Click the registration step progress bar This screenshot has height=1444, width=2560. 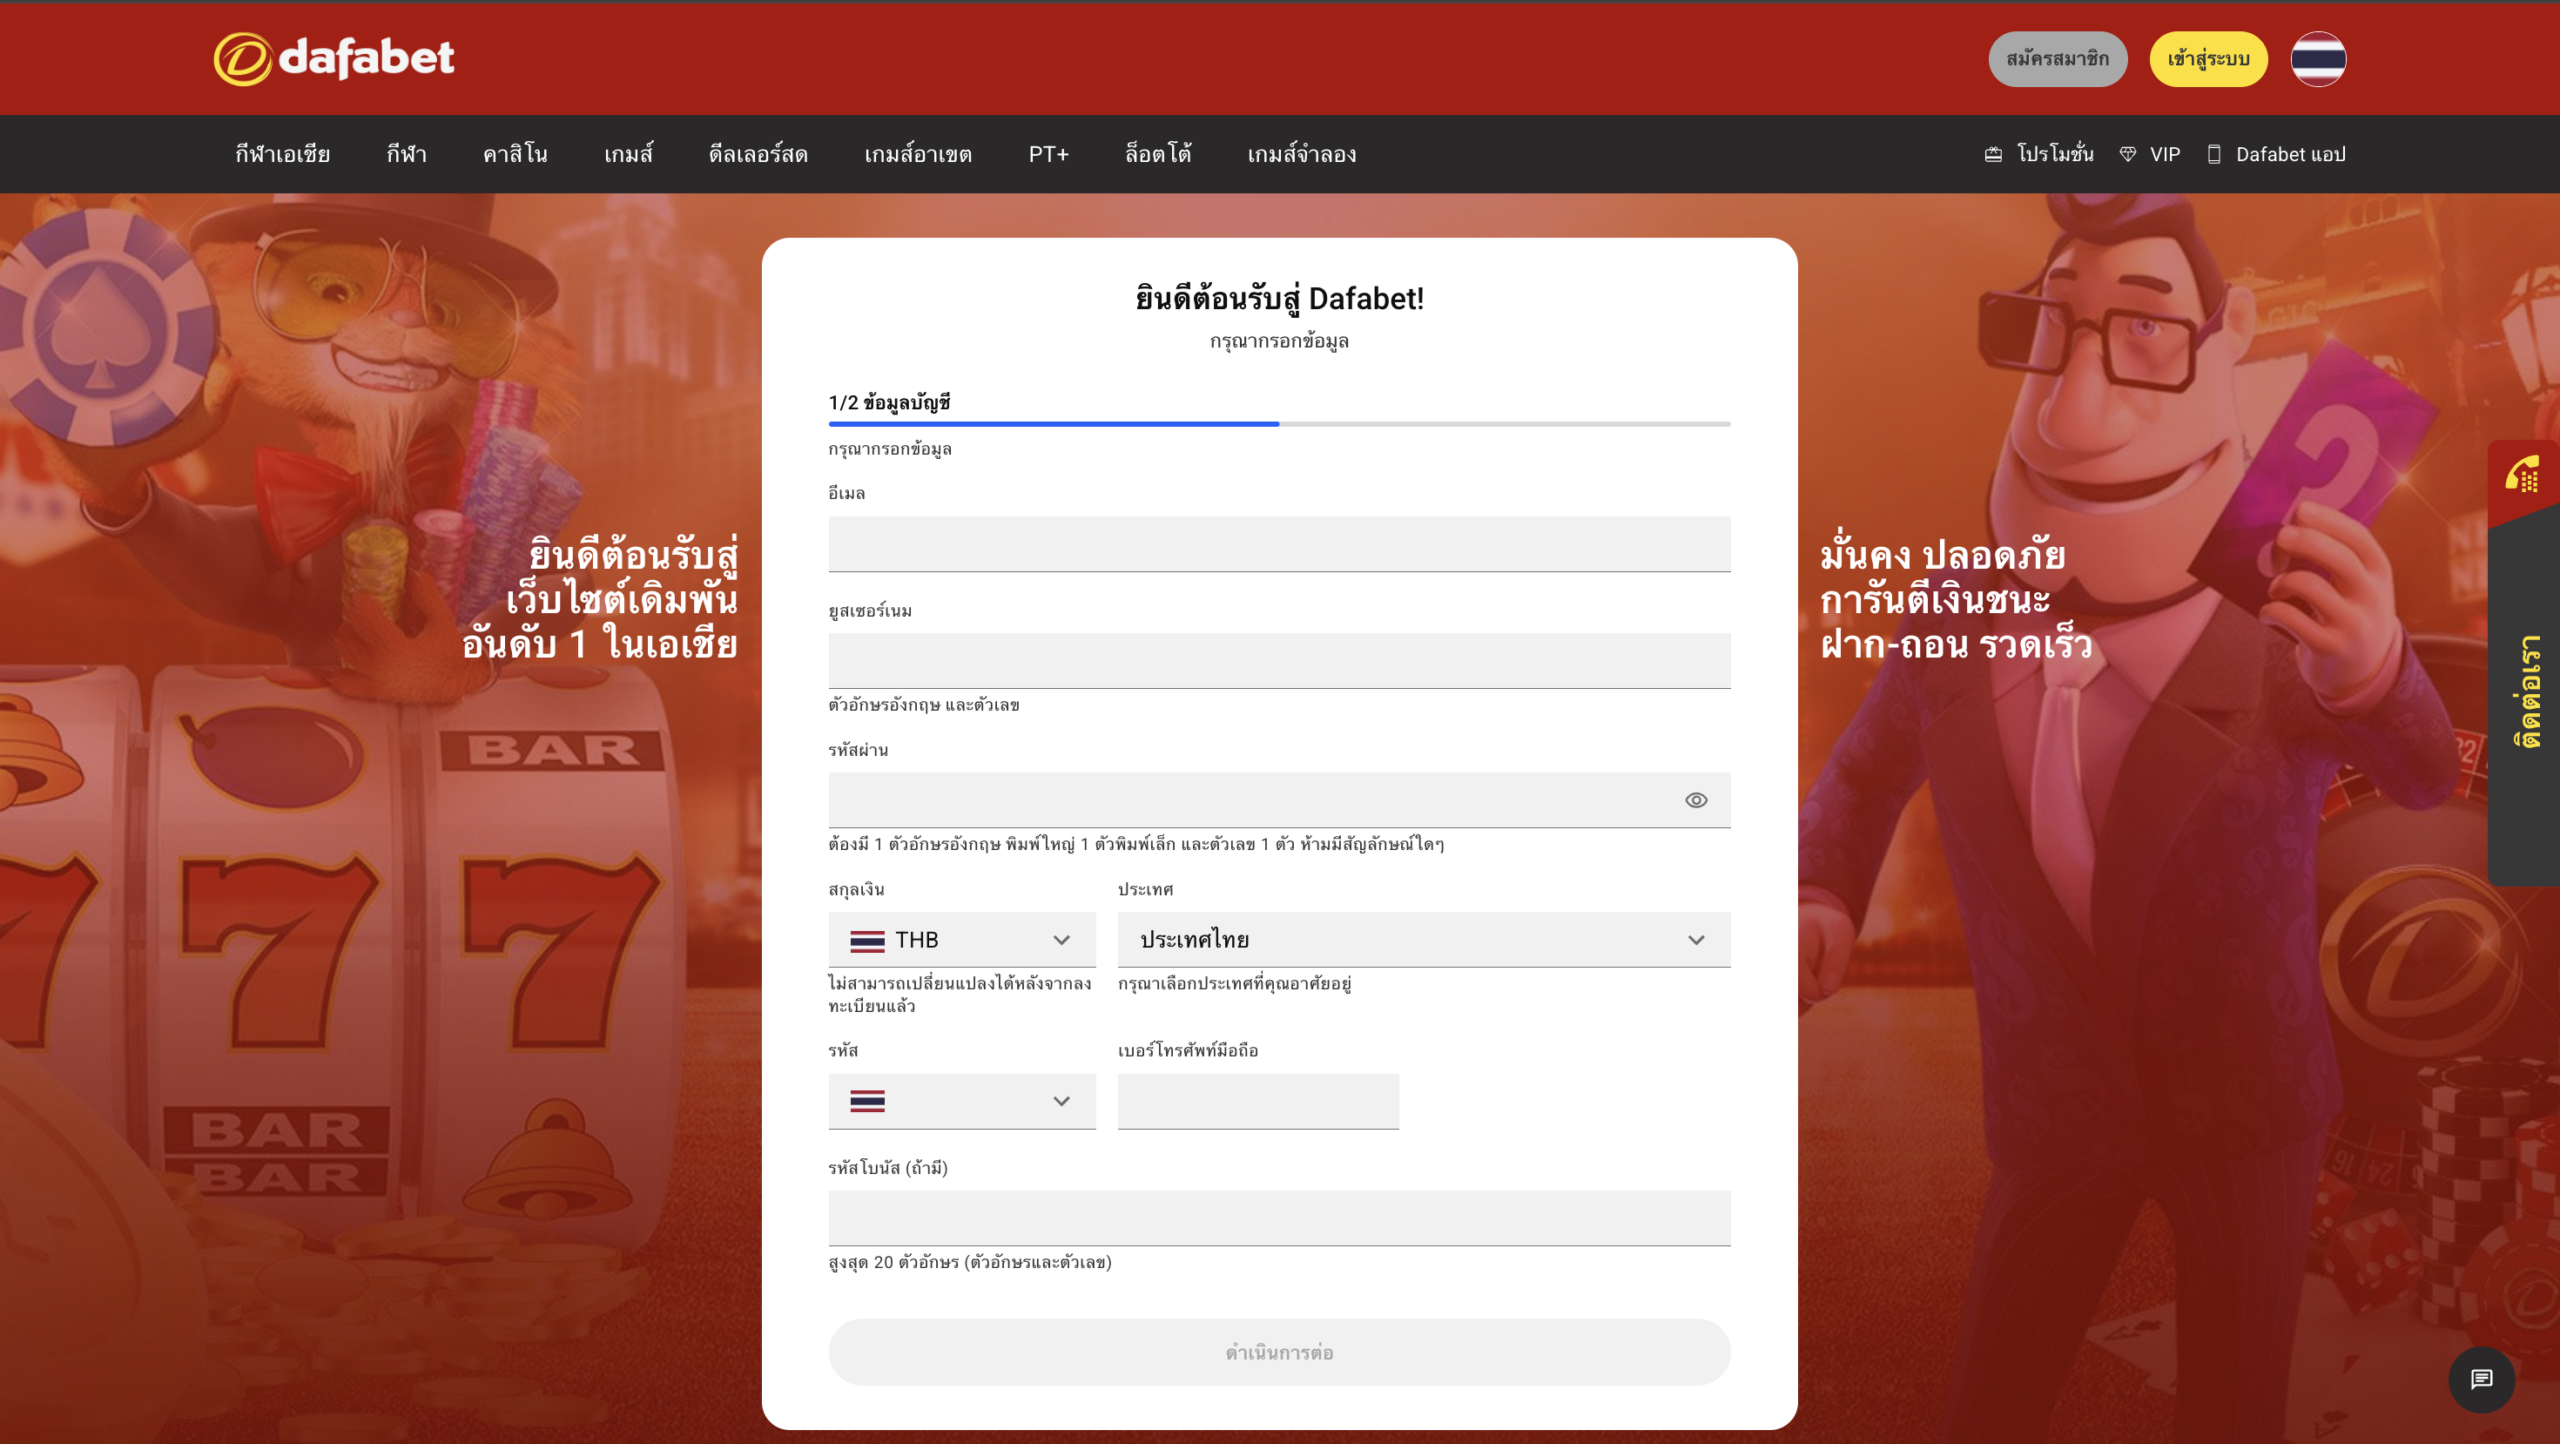tap(1279, 424)
